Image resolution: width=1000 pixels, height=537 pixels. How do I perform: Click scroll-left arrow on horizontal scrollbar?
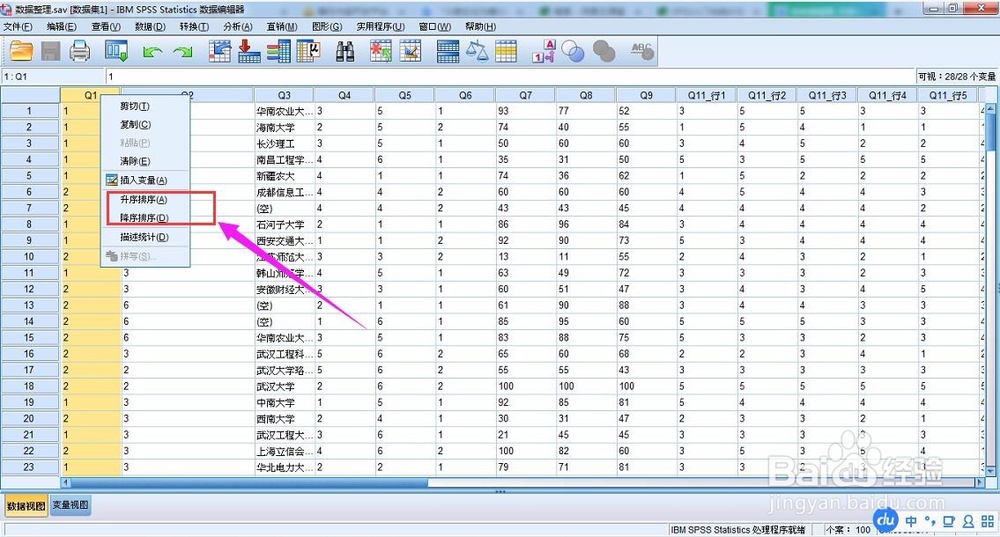pos(65,483)
